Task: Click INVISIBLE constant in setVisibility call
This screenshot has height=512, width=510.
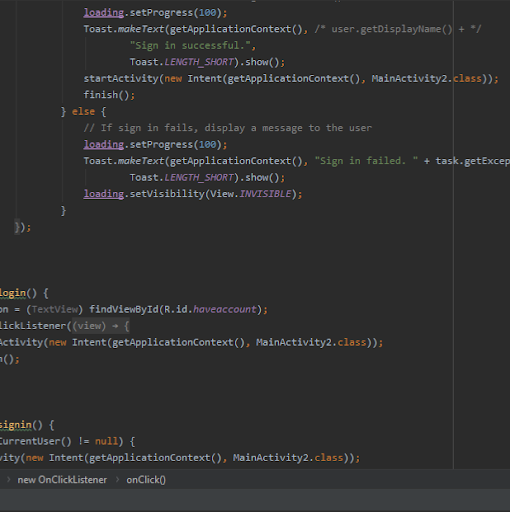Action: [265, 194]
